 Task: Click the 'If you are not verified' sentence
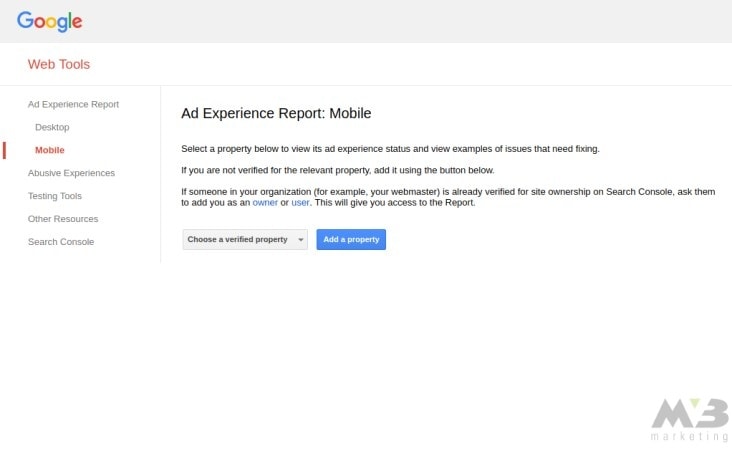[x=338, y=170]
